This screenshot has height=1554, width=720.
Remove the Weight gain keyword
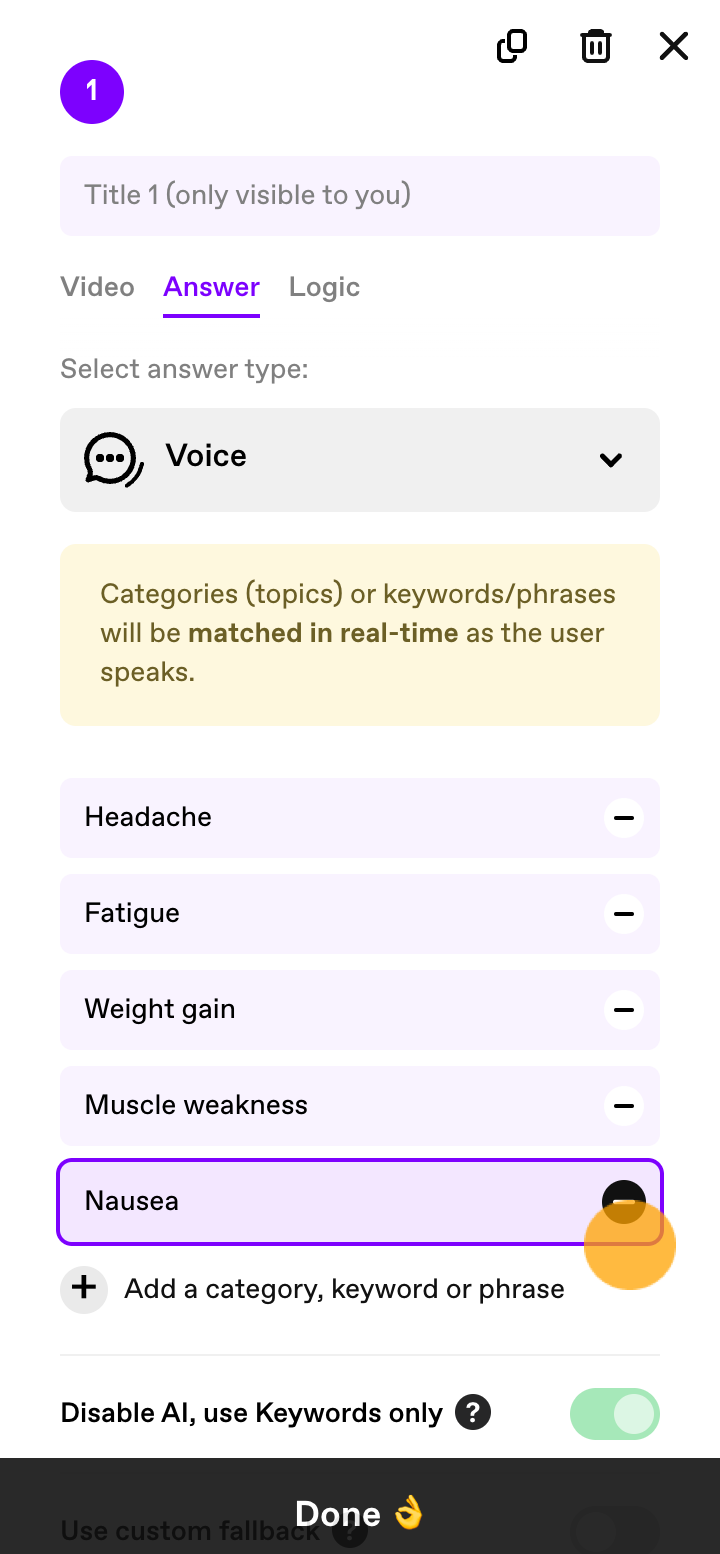tap(624, 1010)
